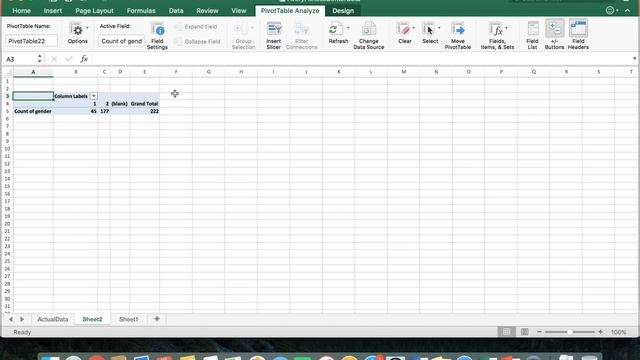640x360 pixels.
Task: Click the Expand Field button
Action: coord(196,27)
